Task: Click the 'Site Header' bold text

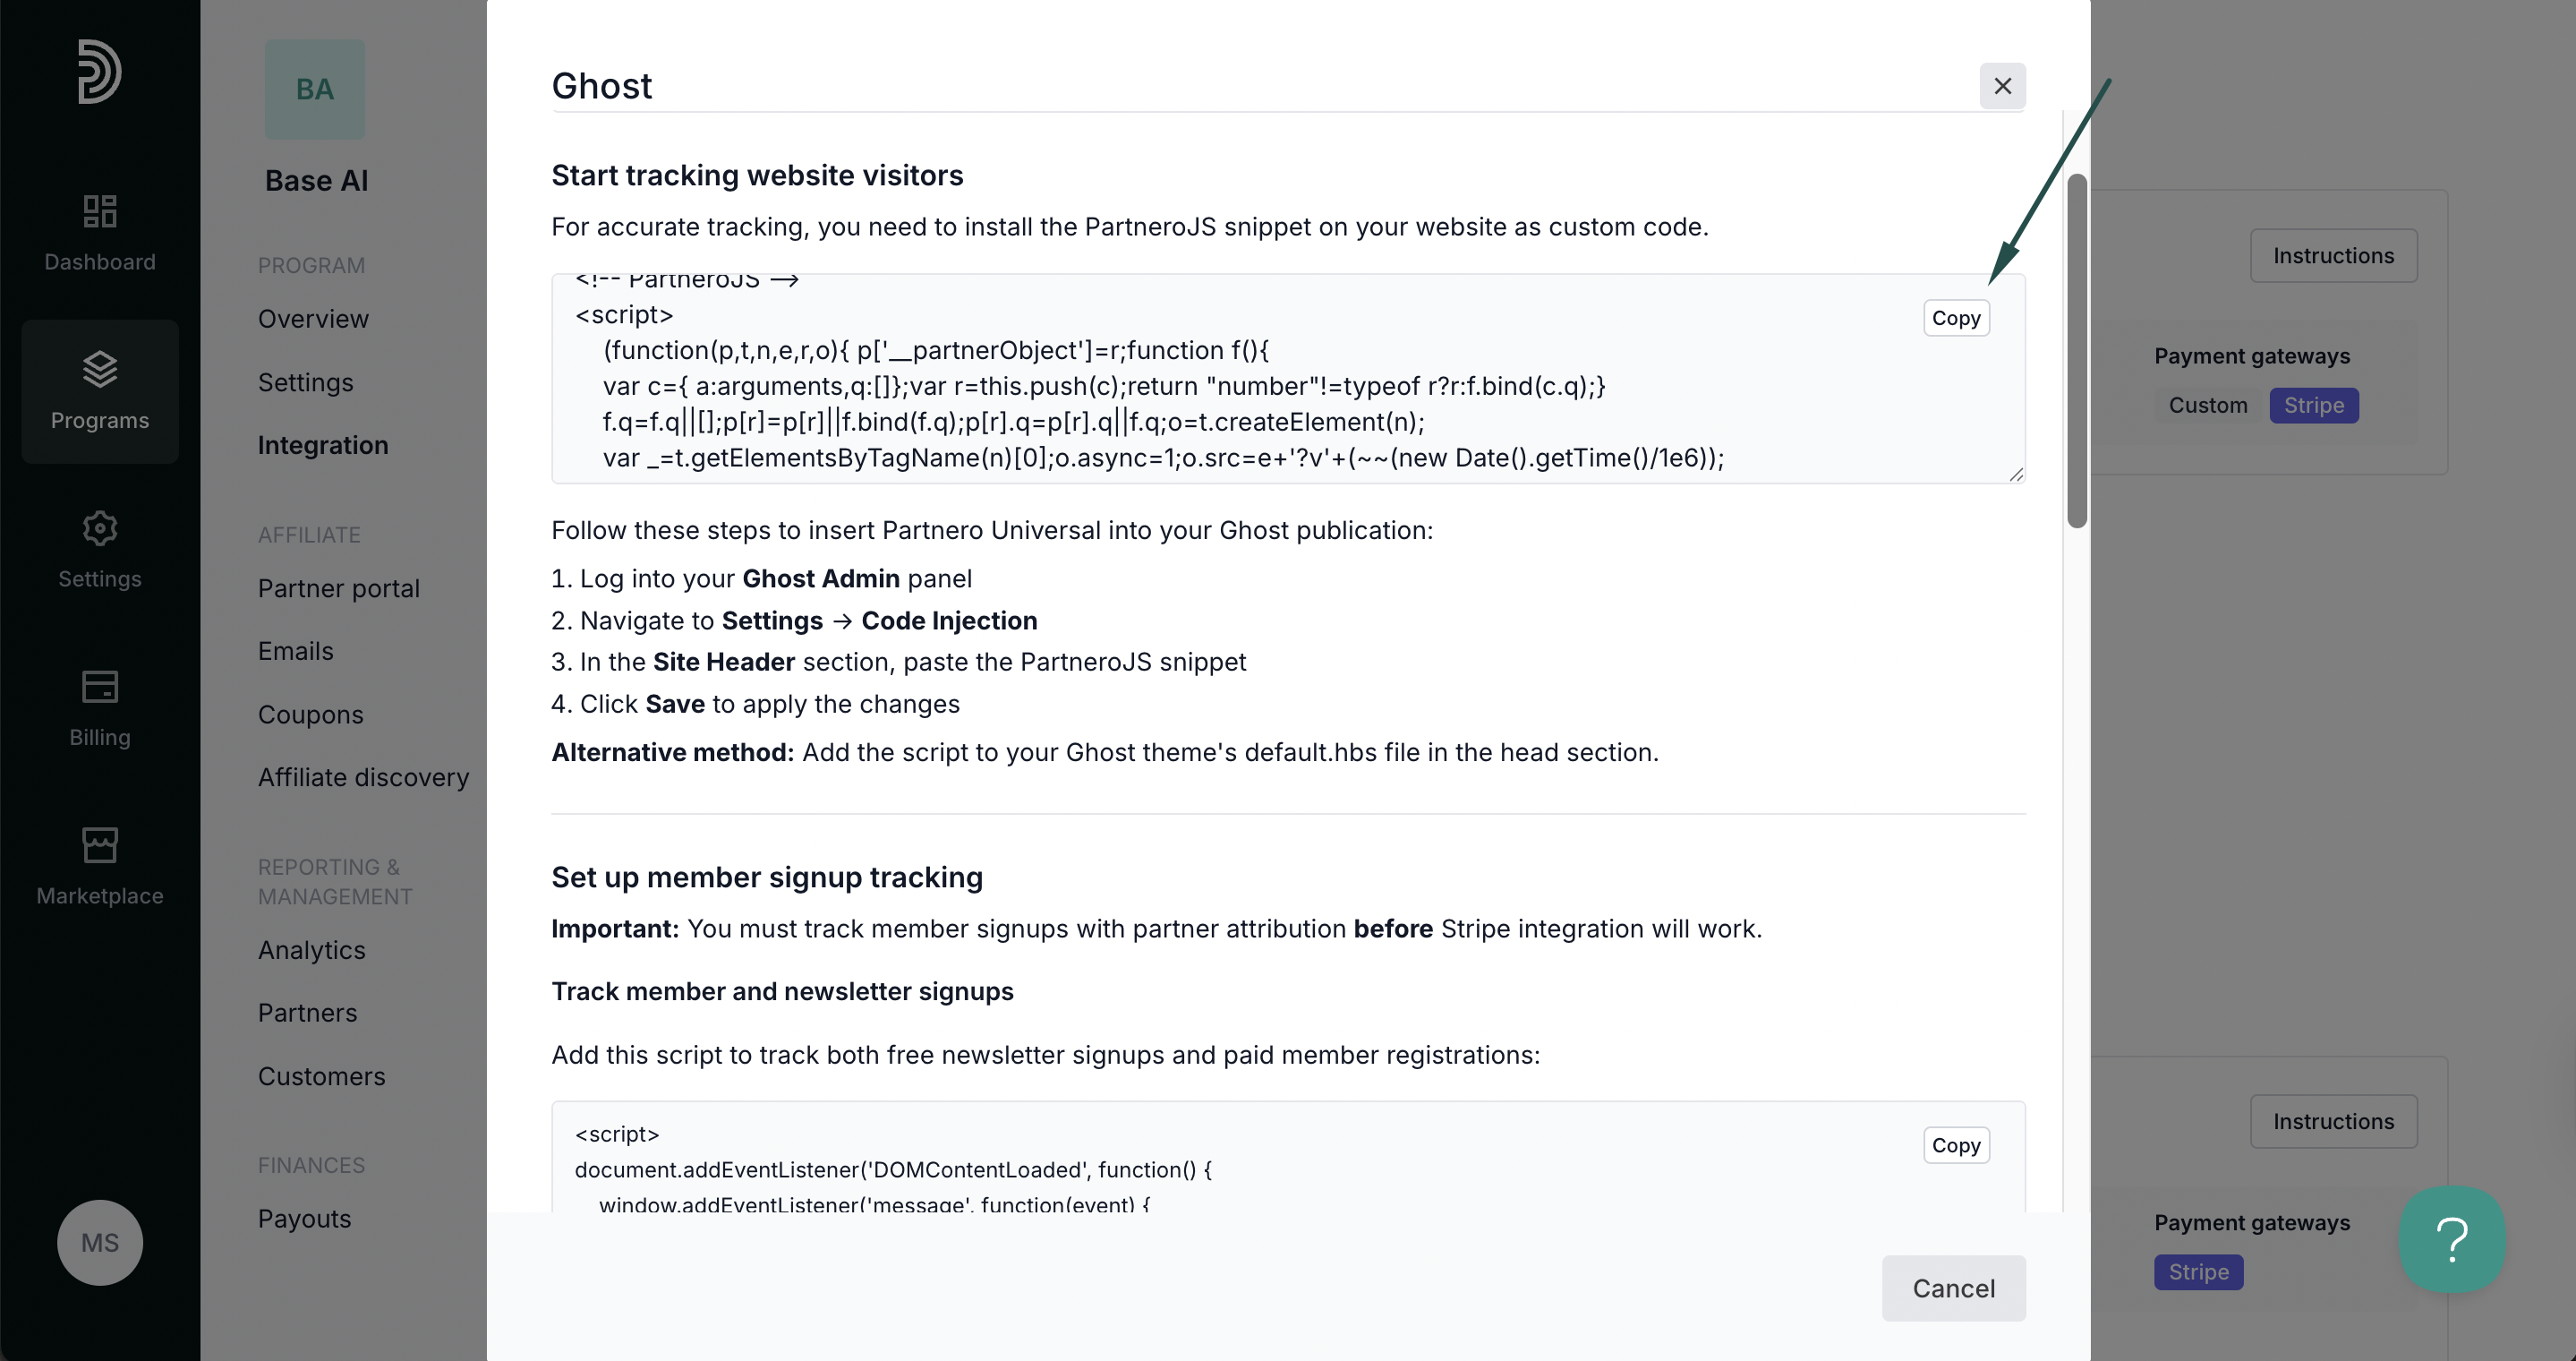Action: coord(723,661)
